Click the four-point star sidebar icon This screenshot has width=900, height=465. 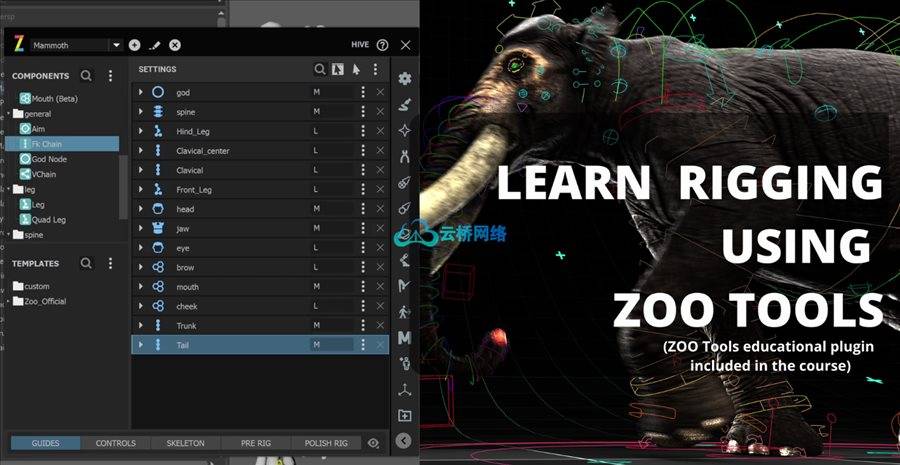coord(405,130)
